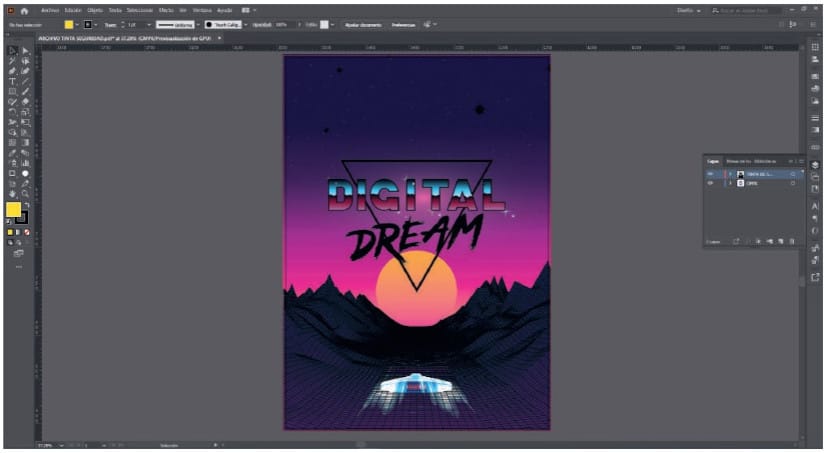The width and height of the screenshot is (827, 453).
Task: Select the Type tool
Action: coord(12,81)
